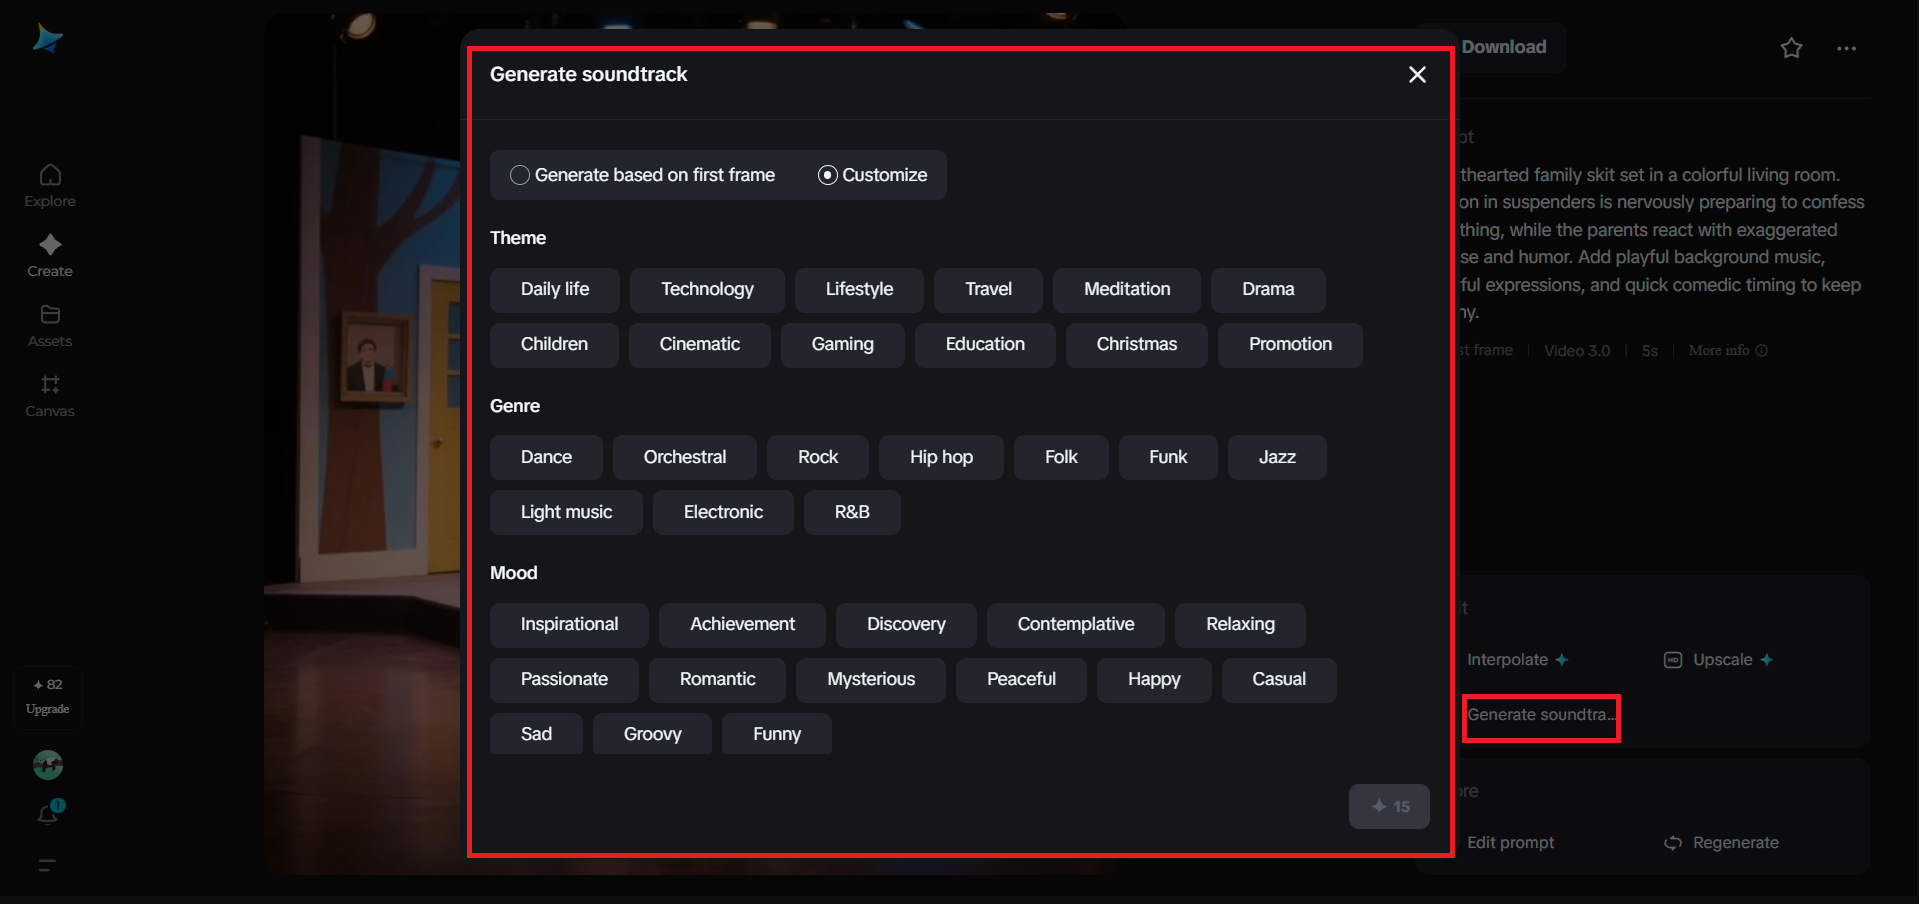Choose the Edit prompt option
The width and height of the screenshot is (1919, 904).
(x=1510, y=842)
